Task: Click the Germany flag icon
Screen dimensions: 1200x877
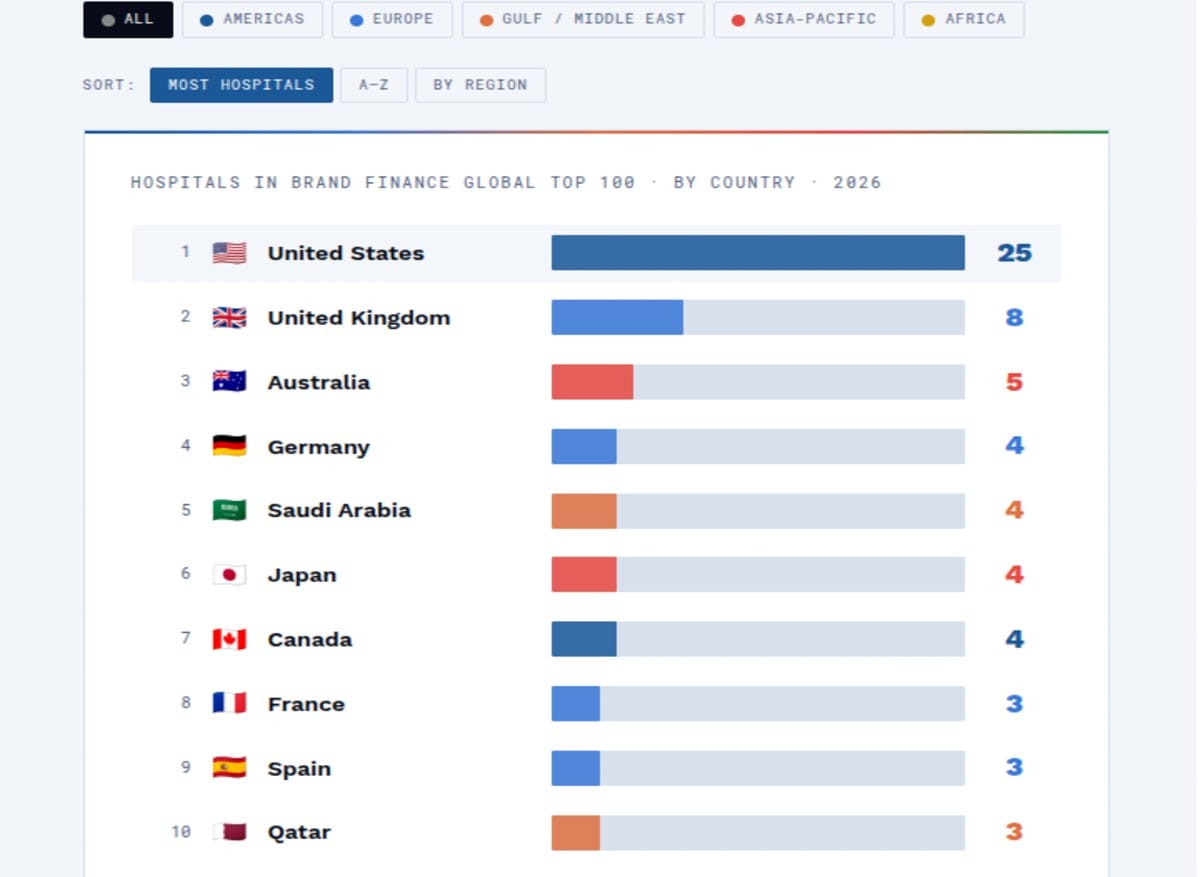Action: click(x=228, y=446)
